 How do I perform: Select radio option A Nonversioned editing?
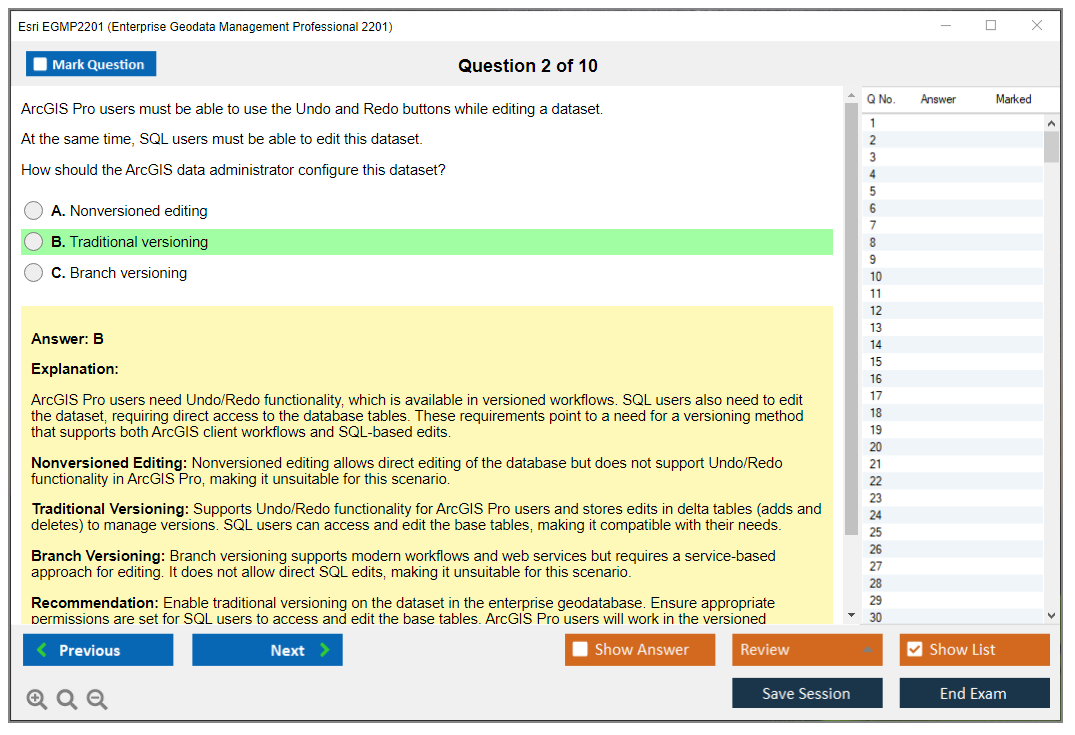34,210
